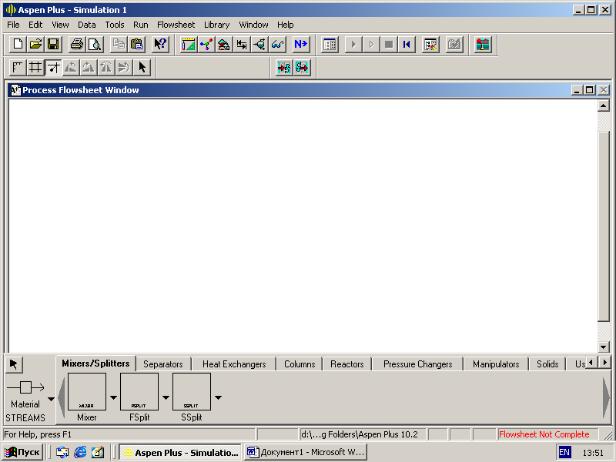The height and width of the screenshot is (462, 616).
Task: Open the Library menu
Action: pyautogui.click(x=217, y=25)
